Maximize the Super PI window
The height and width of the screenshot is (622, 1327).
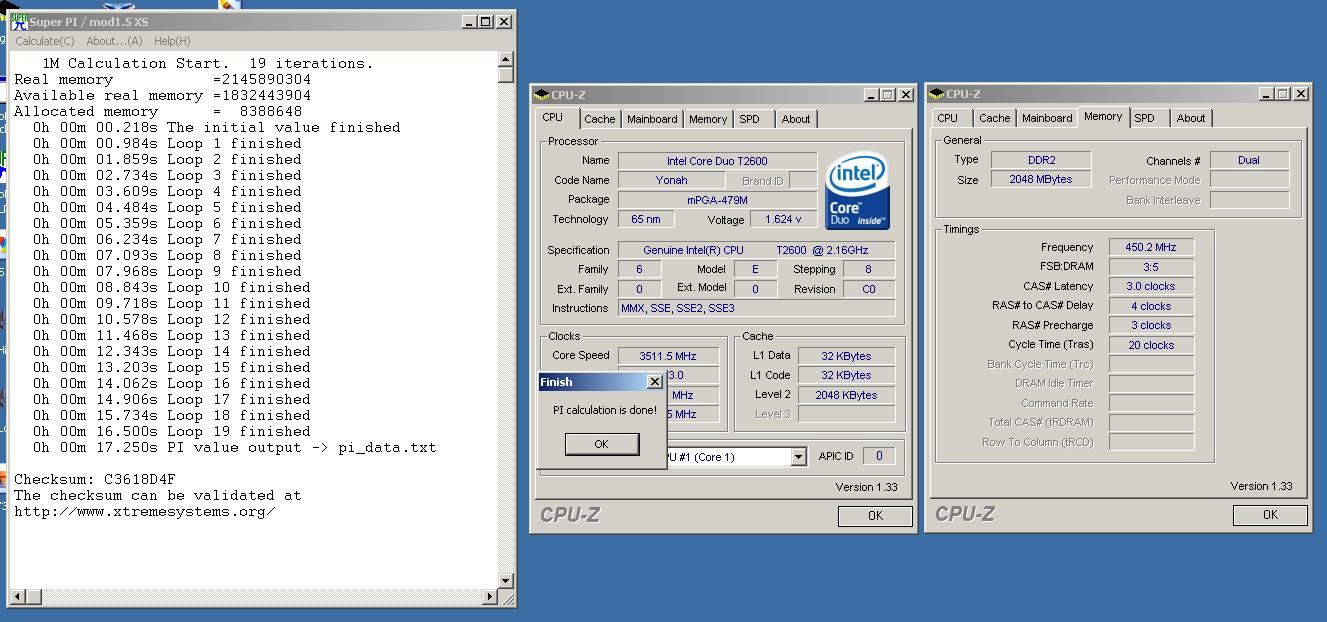click(486, 21)
